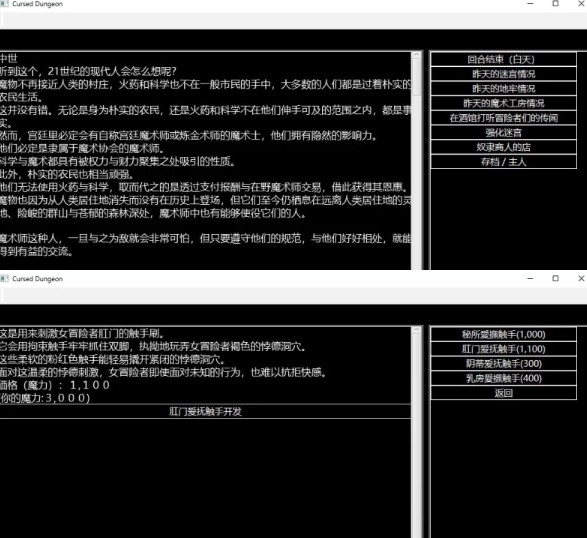This screenshot has width=587, height=538.
Task: Click '回合结束（白天）' to end the turn
Action: 503,59
